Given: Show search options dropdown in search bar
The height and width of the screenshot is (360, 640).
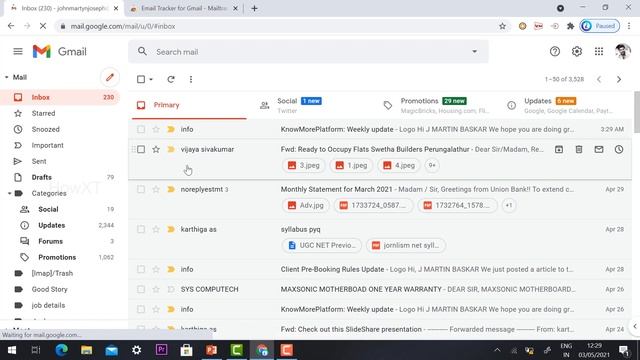Looking at the screenshot, I should 474,51.
